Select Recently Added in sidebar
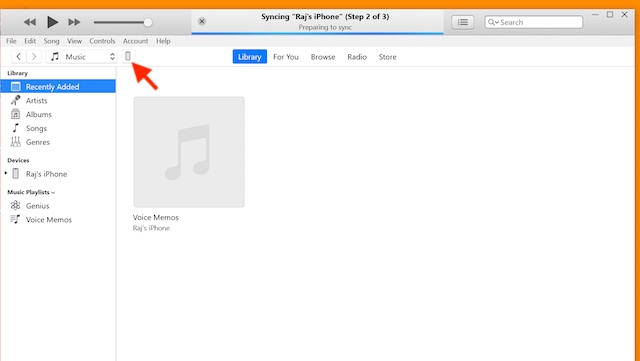This screenshot has width=640, height=361. [x=58, y=87]
